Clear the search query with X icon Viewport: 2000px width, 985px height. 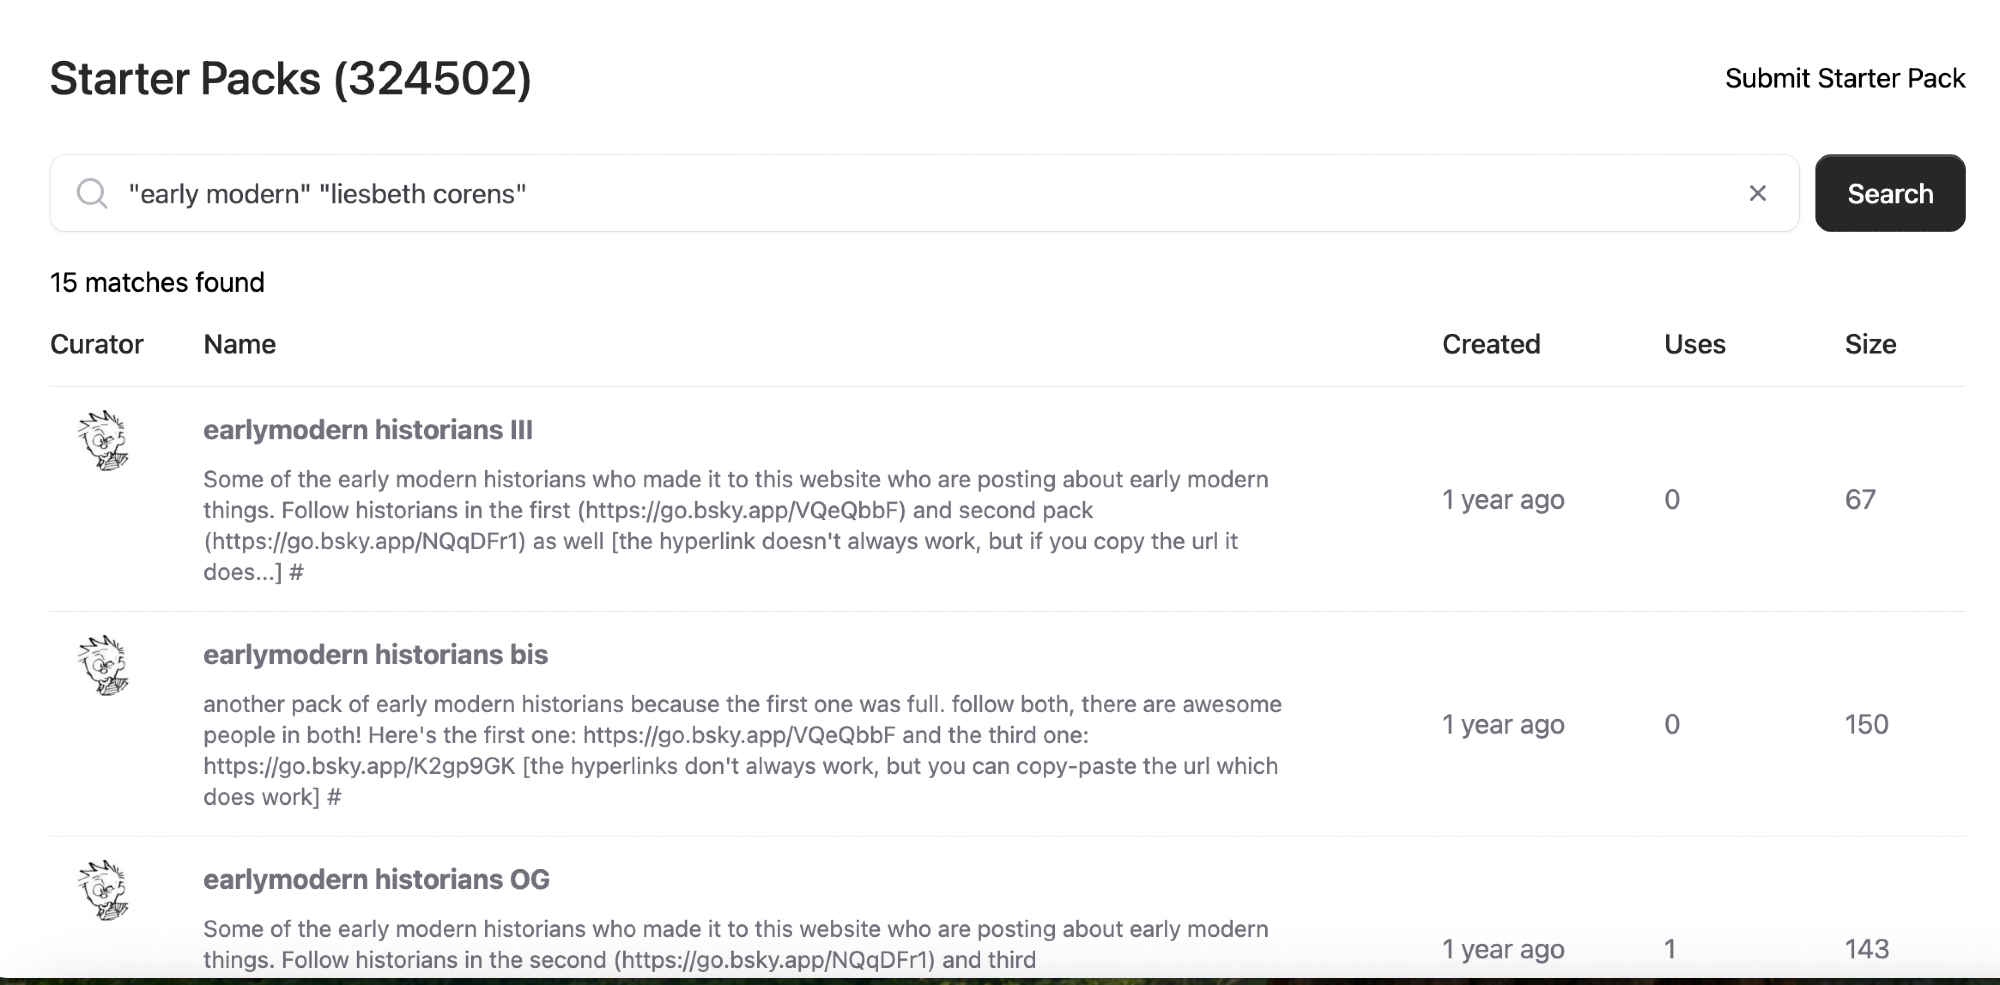[1757, 193]
